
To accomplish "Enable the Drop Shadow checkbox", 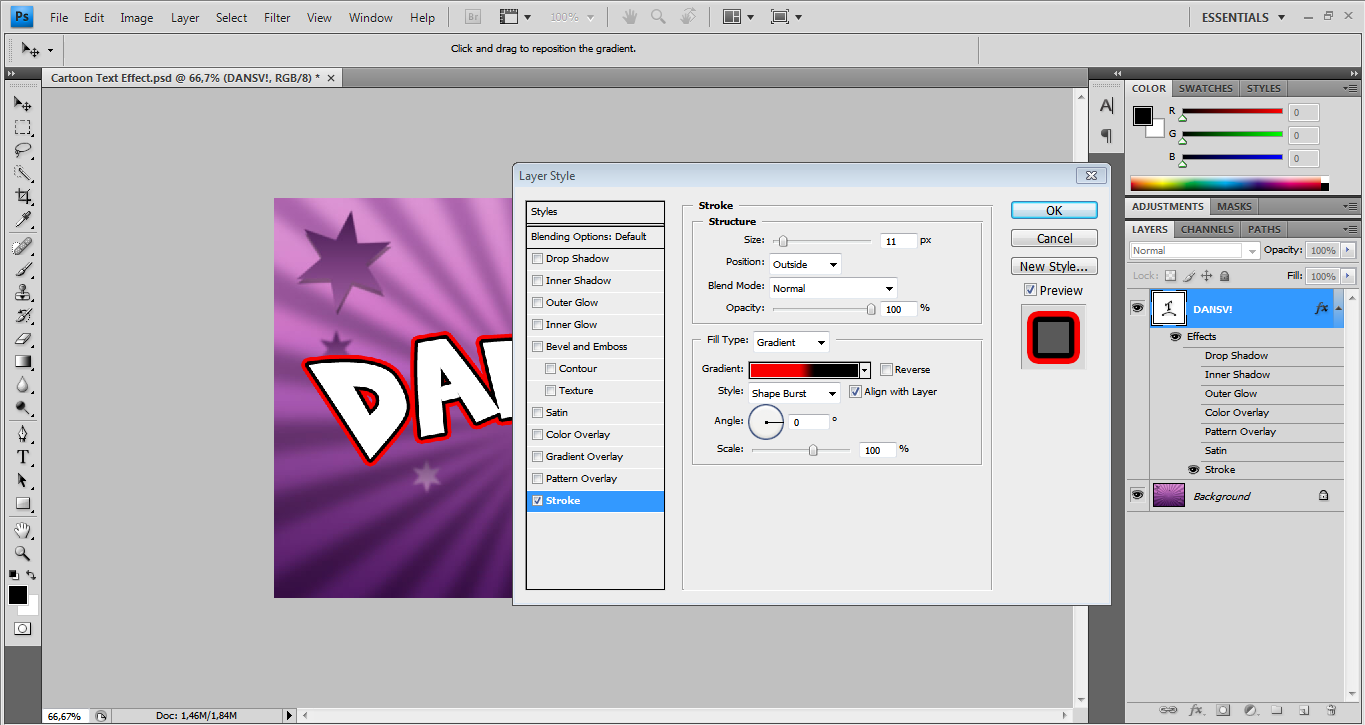I will tap(538, 259).
